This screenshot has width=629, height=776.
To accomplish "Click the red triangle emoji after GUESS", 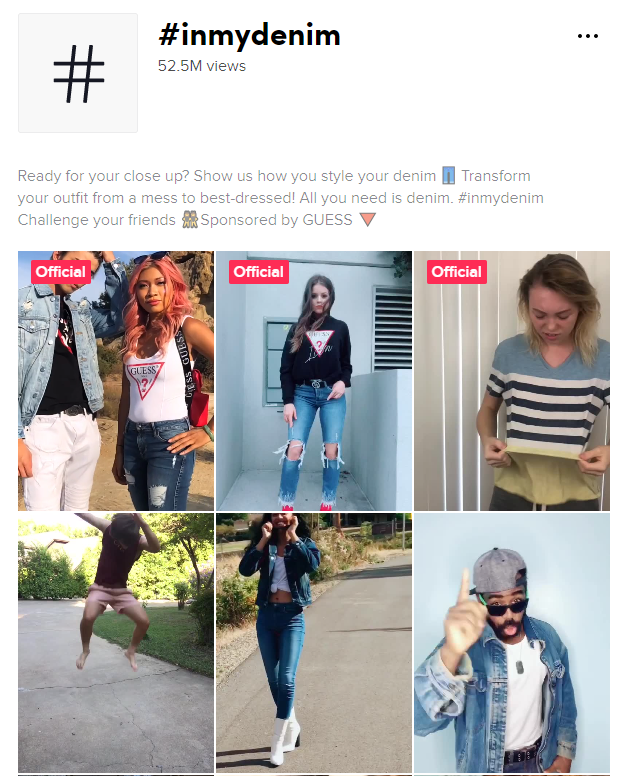I will (367, 219).
